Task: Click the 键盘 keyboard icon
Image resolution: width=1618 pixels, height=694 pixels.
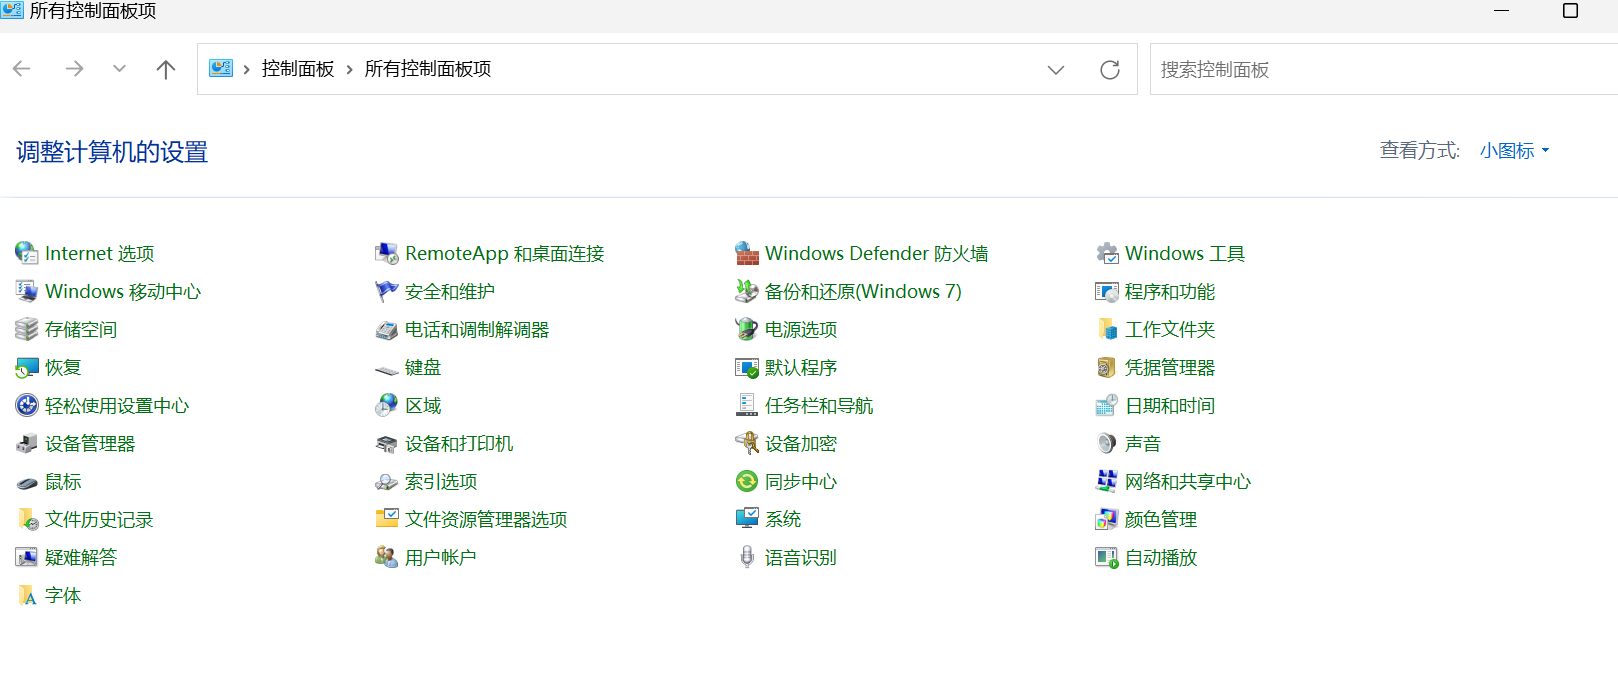Action: coord(387,369)
